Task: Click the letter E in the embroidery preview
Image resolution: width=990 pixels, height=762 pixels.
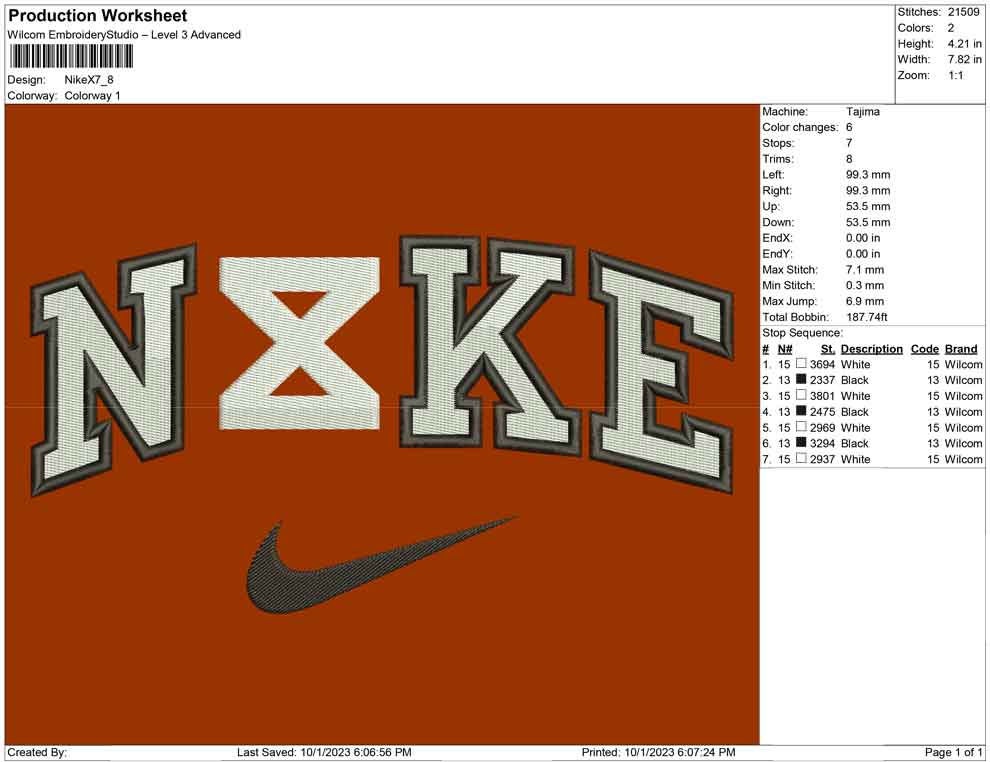Action: (x=662, y=372)
